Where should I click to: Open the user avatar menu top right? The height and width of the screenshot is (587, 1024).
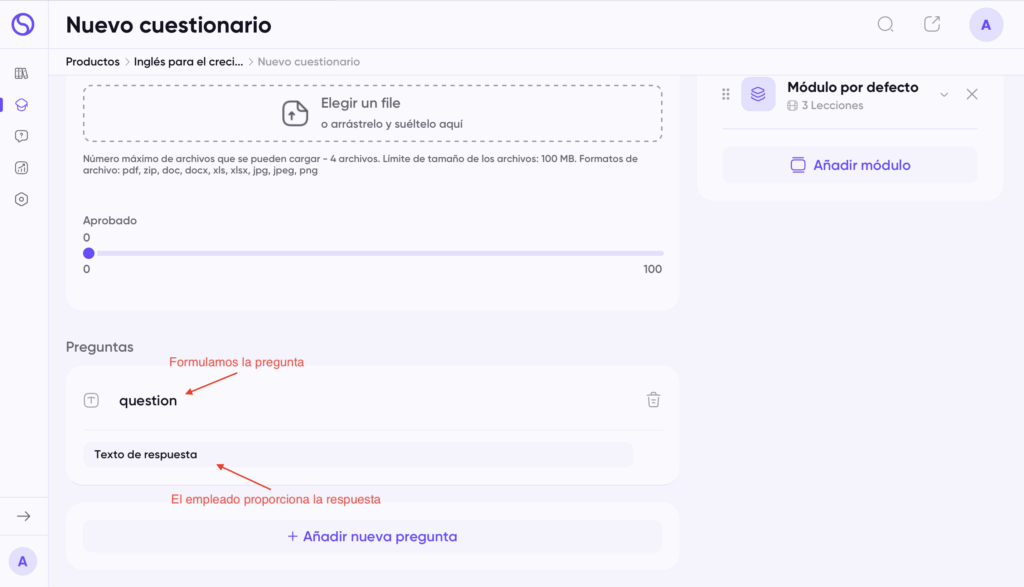tap(986, 25)
